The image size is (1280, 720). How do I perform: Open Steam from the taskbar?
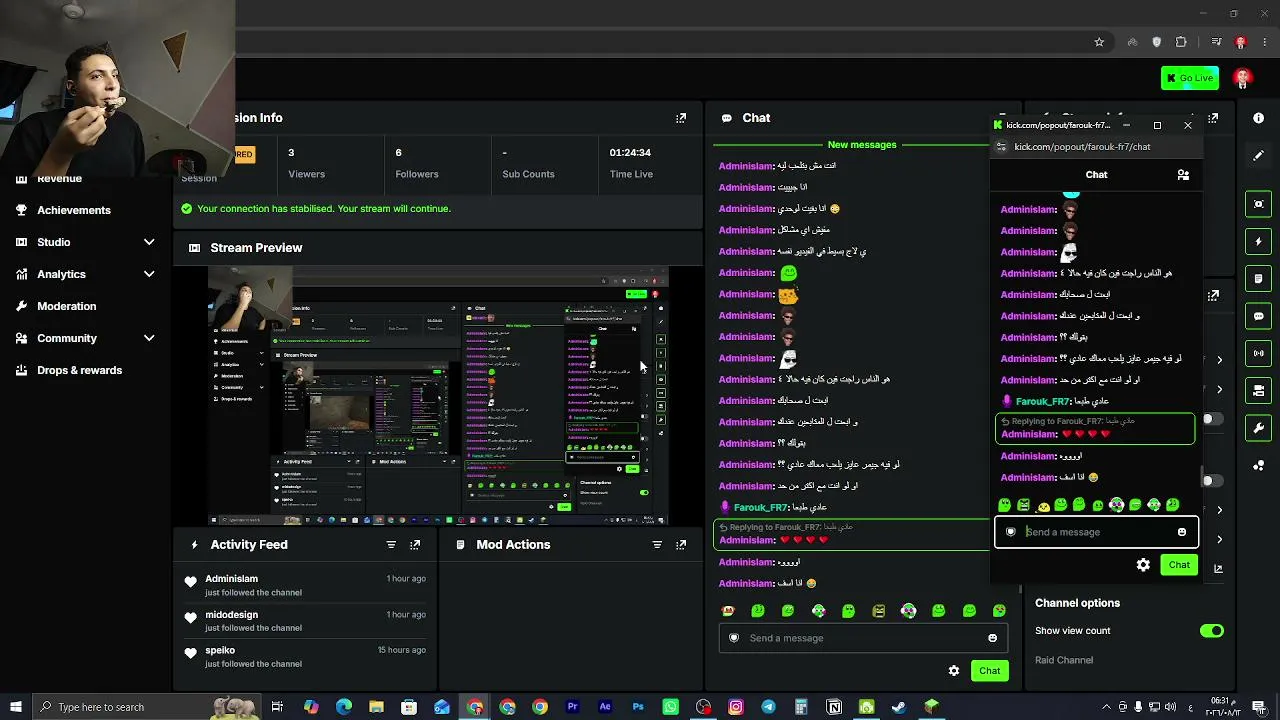(x=899, y=707)
